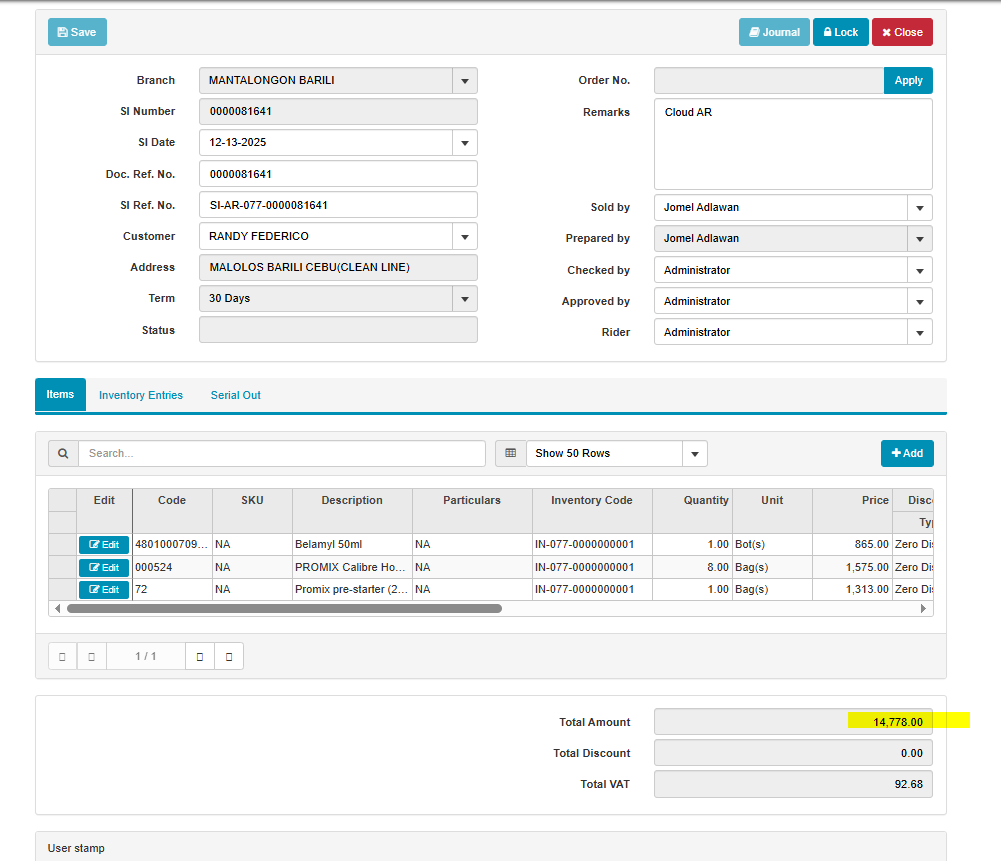This screenshot has width=1001, height=861.
Task: Edit the Belamyl 50ml item row
Action: pos(104,545)
